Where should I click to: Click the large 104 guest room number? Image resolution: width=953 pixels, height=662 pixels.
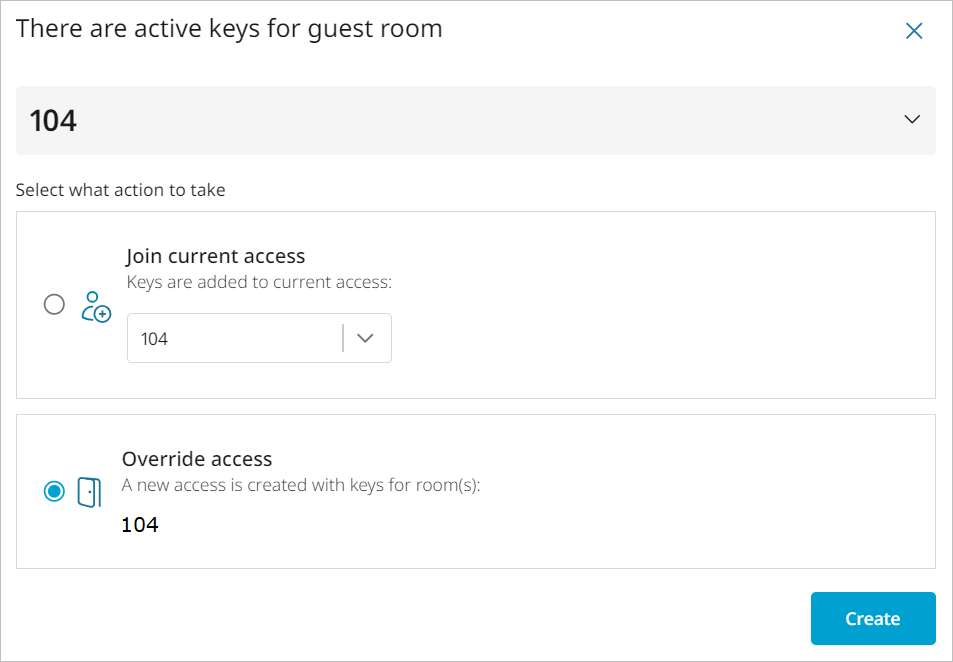click(x=54, y=121)
